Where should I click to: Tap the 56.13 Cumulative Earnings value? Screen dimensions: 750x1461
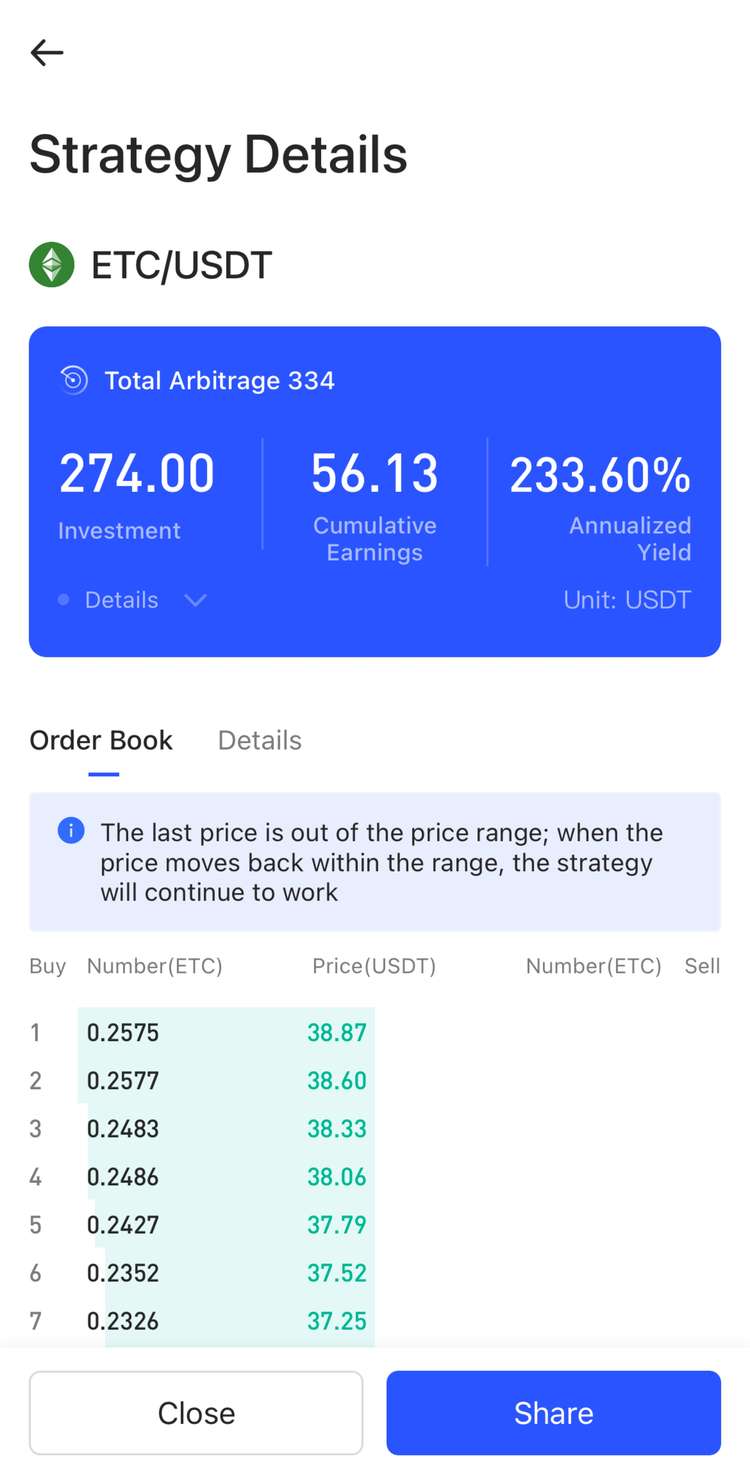[375, 474]
